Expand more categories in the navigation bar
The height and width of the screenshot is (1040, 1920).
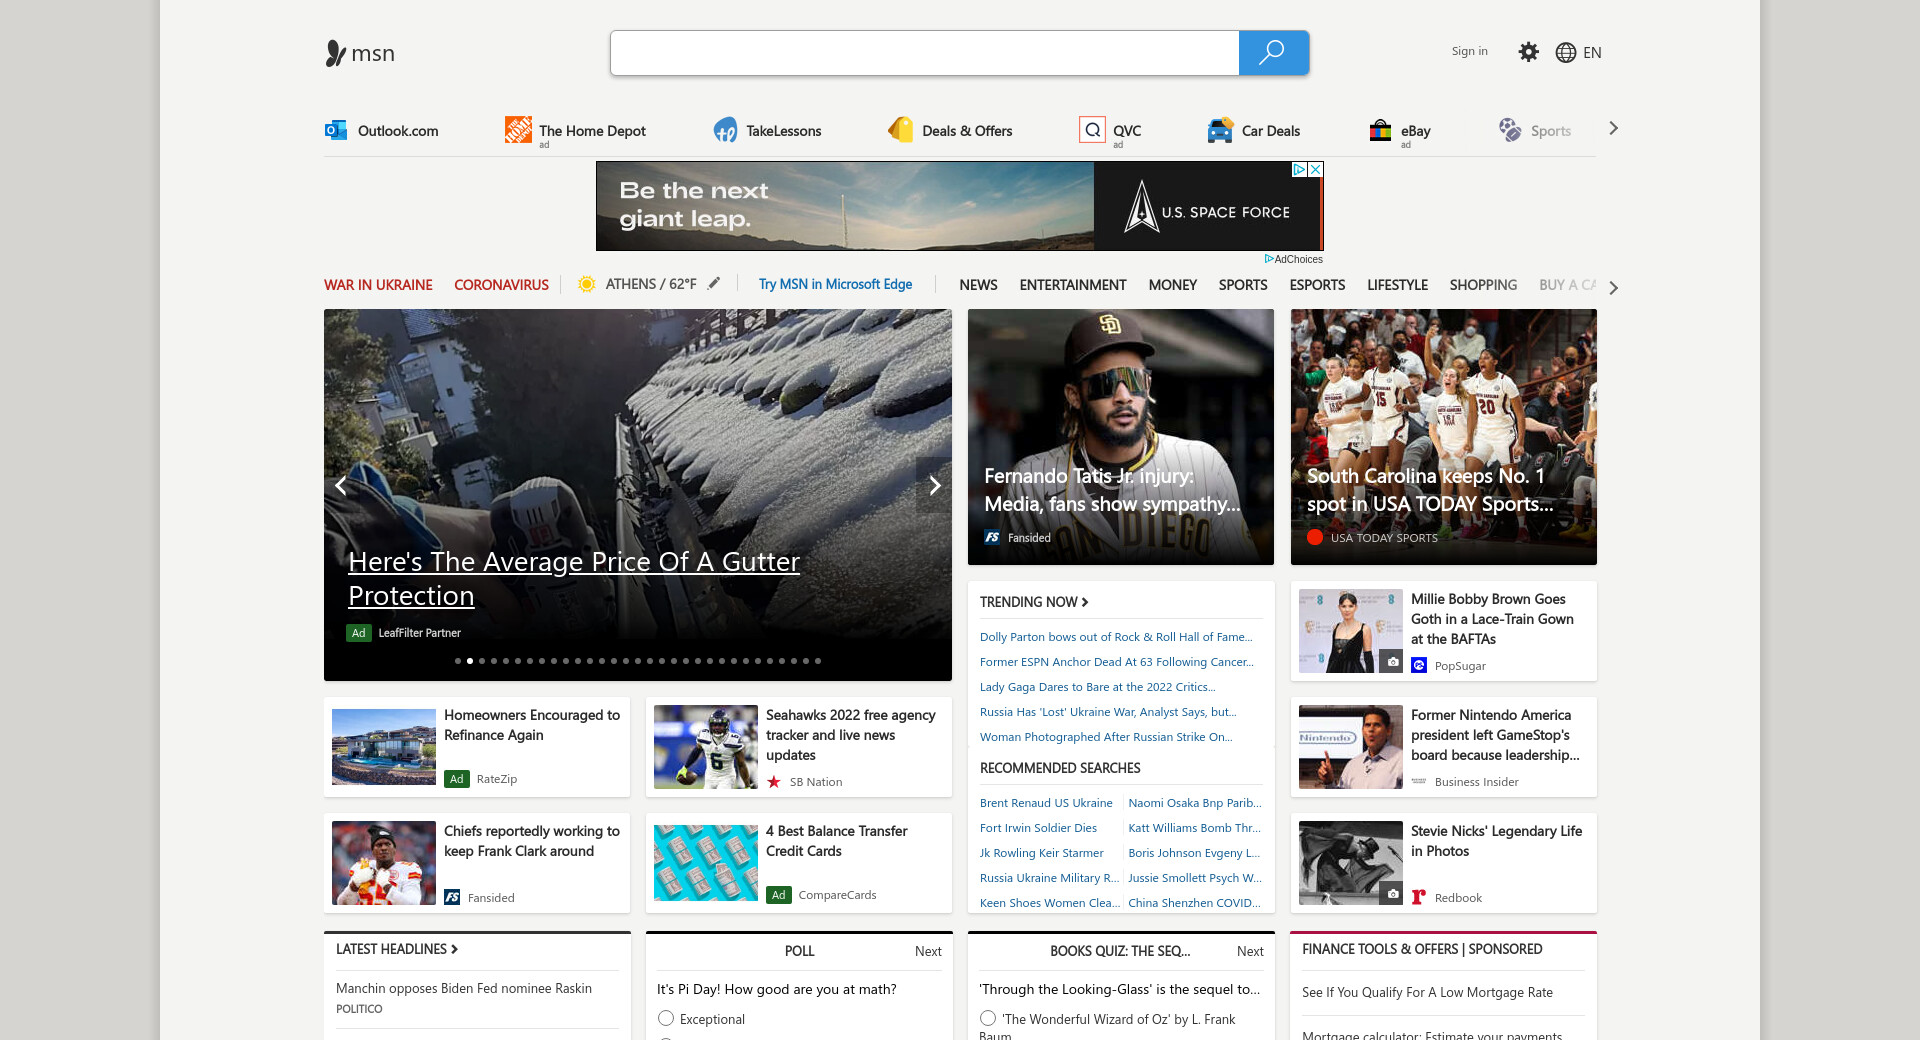pyautogui.click(x=1613, y=287)
